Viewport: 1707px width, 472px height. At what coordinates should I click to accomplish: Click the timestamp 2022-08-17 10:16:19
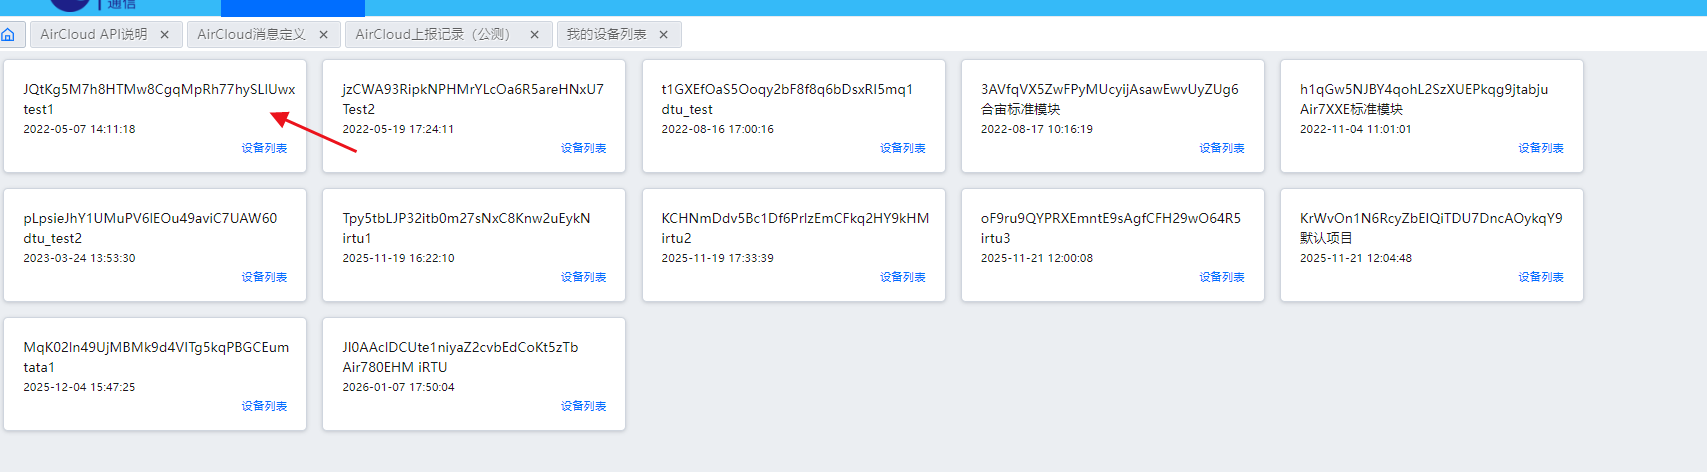[x=1036, y=129]
